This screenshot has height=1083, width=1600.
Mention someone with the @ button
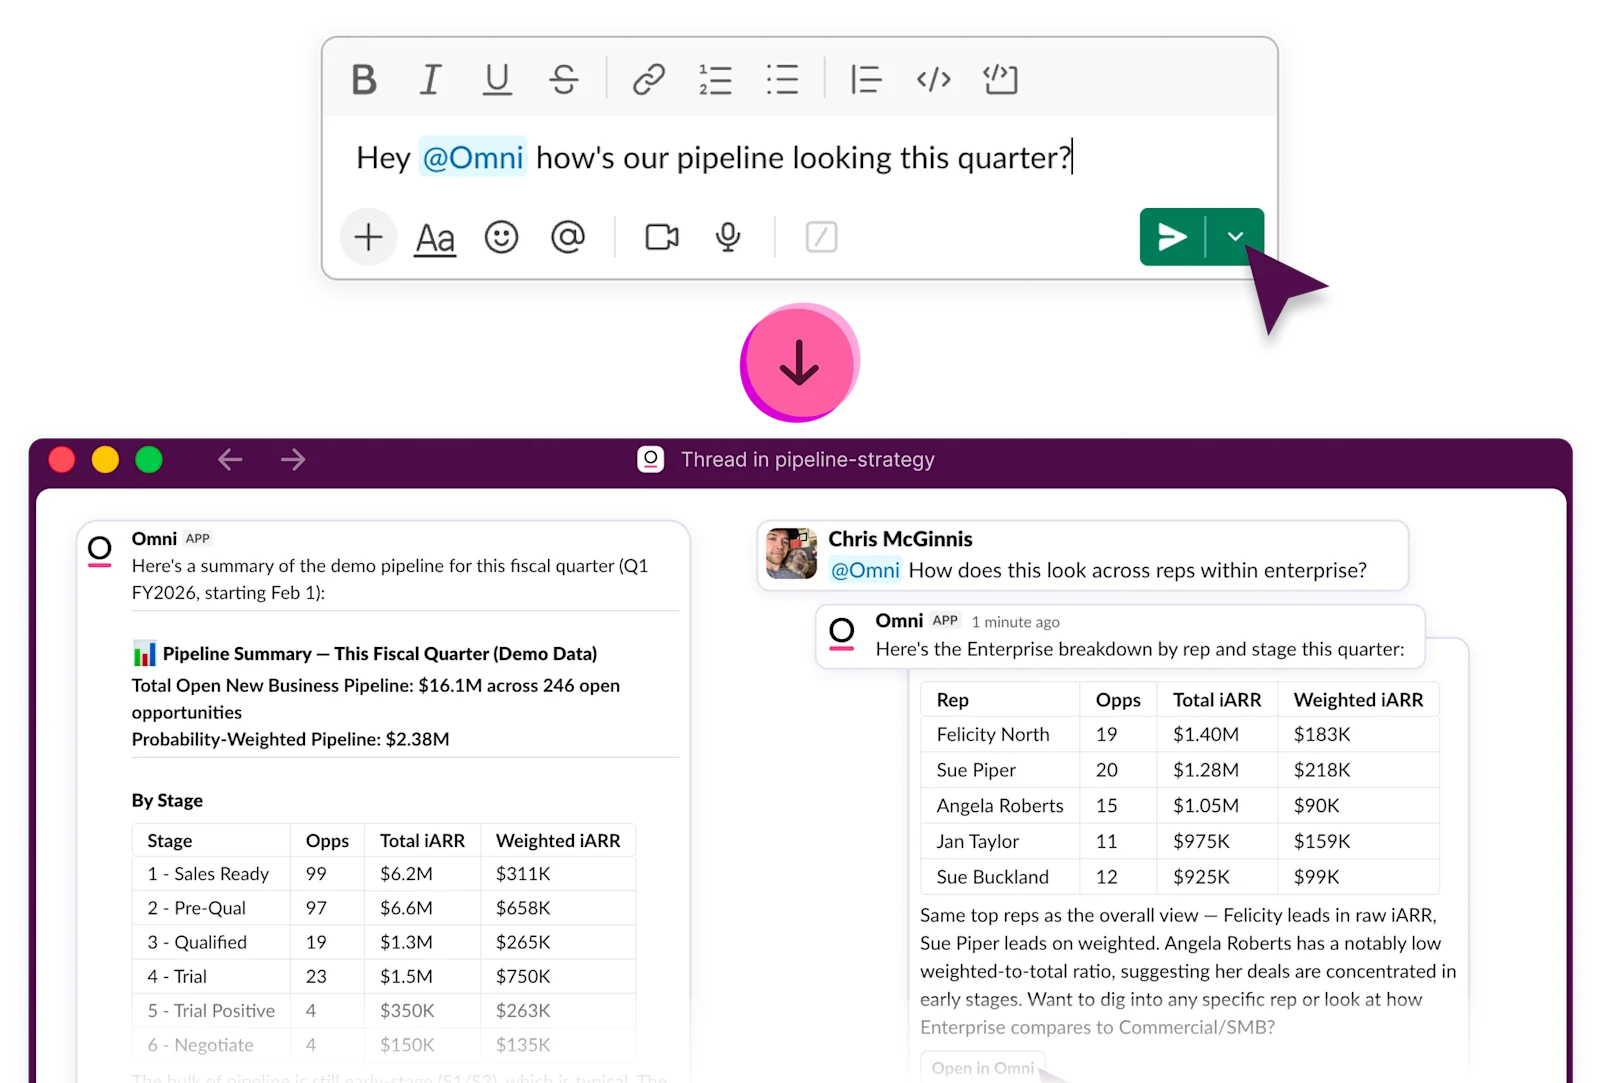point(568,237)
